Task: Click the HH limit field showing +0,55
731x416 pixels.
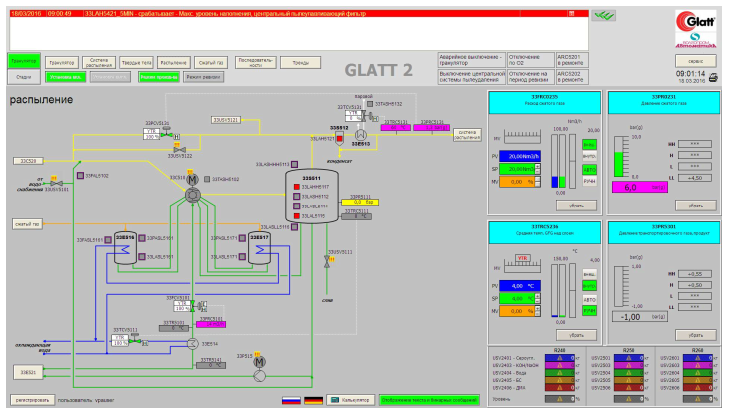Action: tap(695, 274)
